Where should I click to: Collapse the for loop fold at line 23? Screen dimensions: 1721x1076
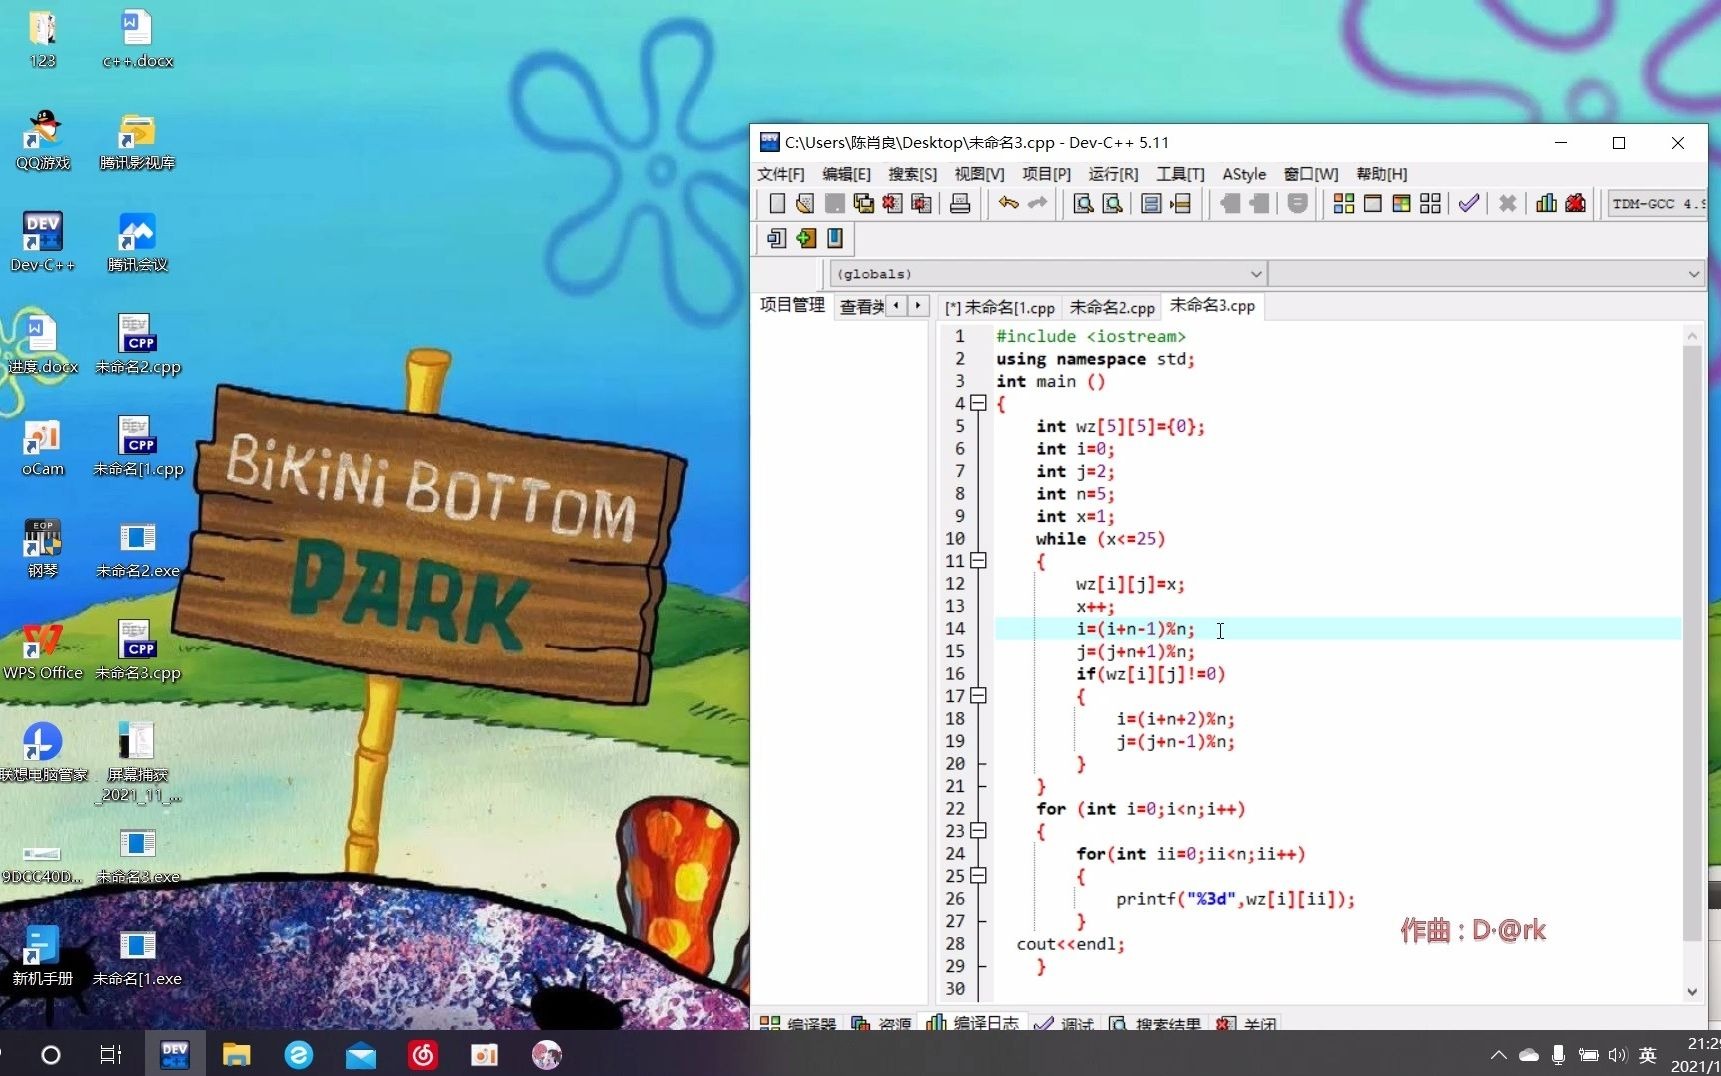click(979, 831)
